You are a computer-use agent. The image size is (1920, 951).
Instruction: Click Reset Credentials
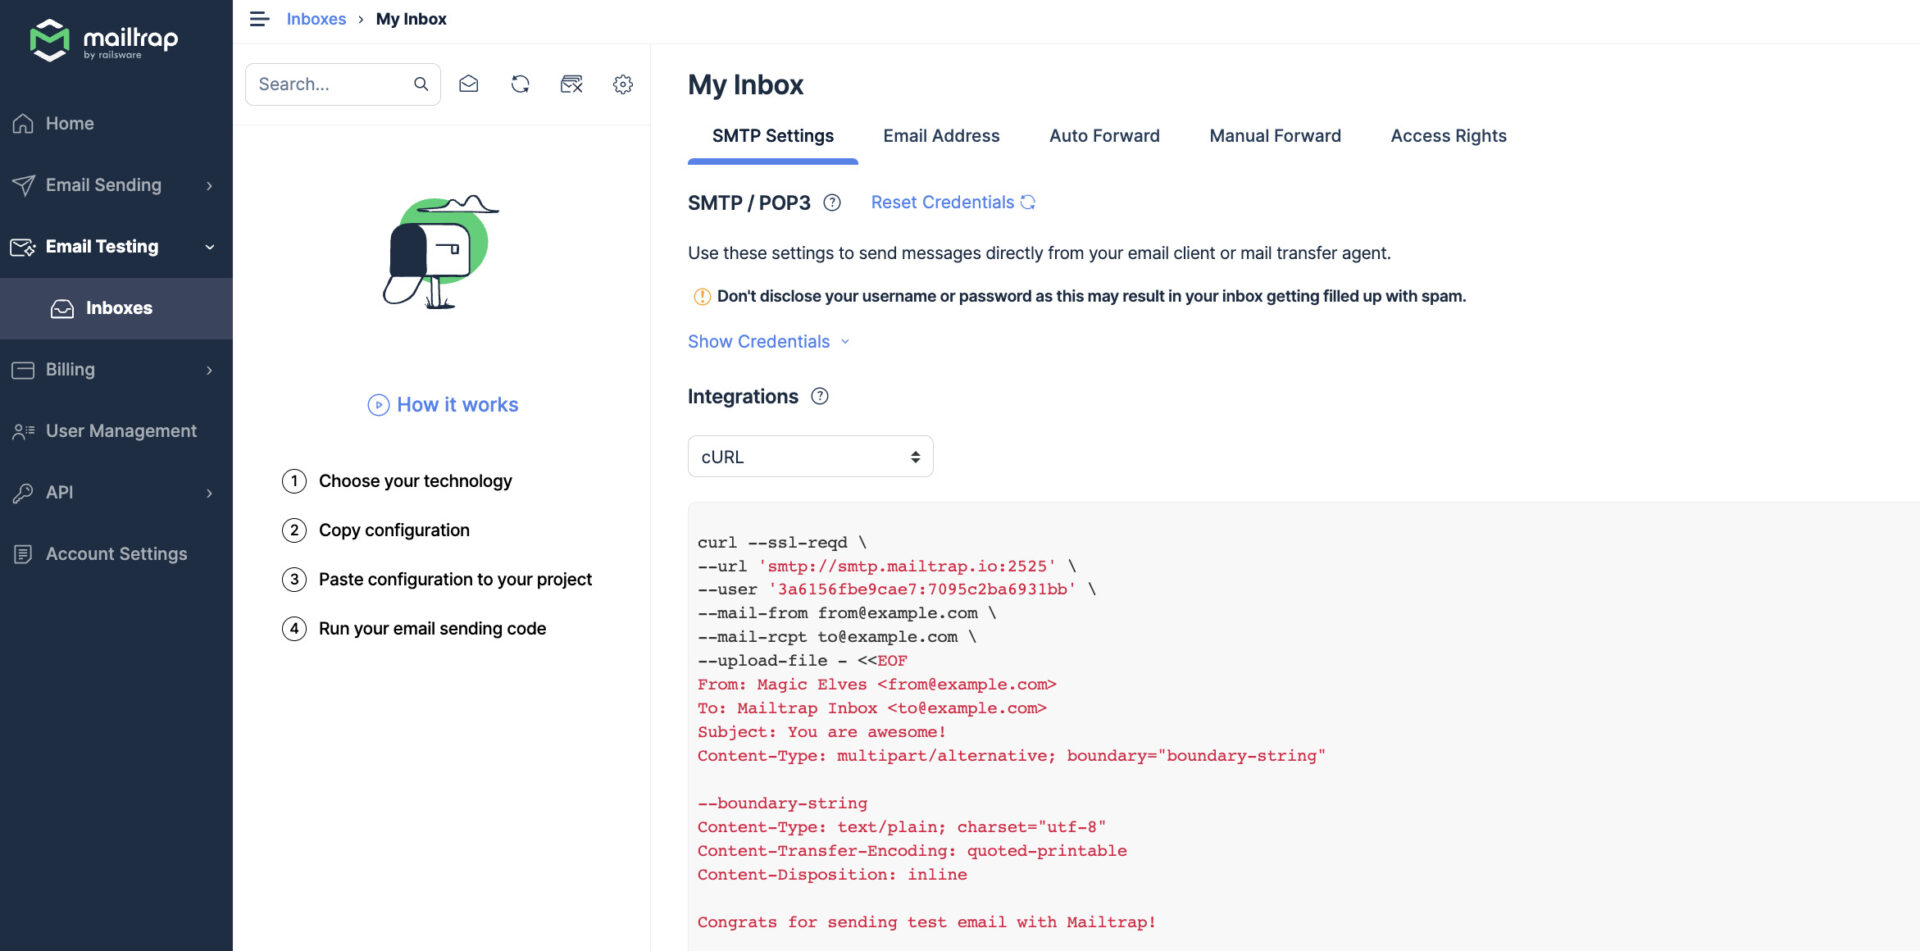941,202
